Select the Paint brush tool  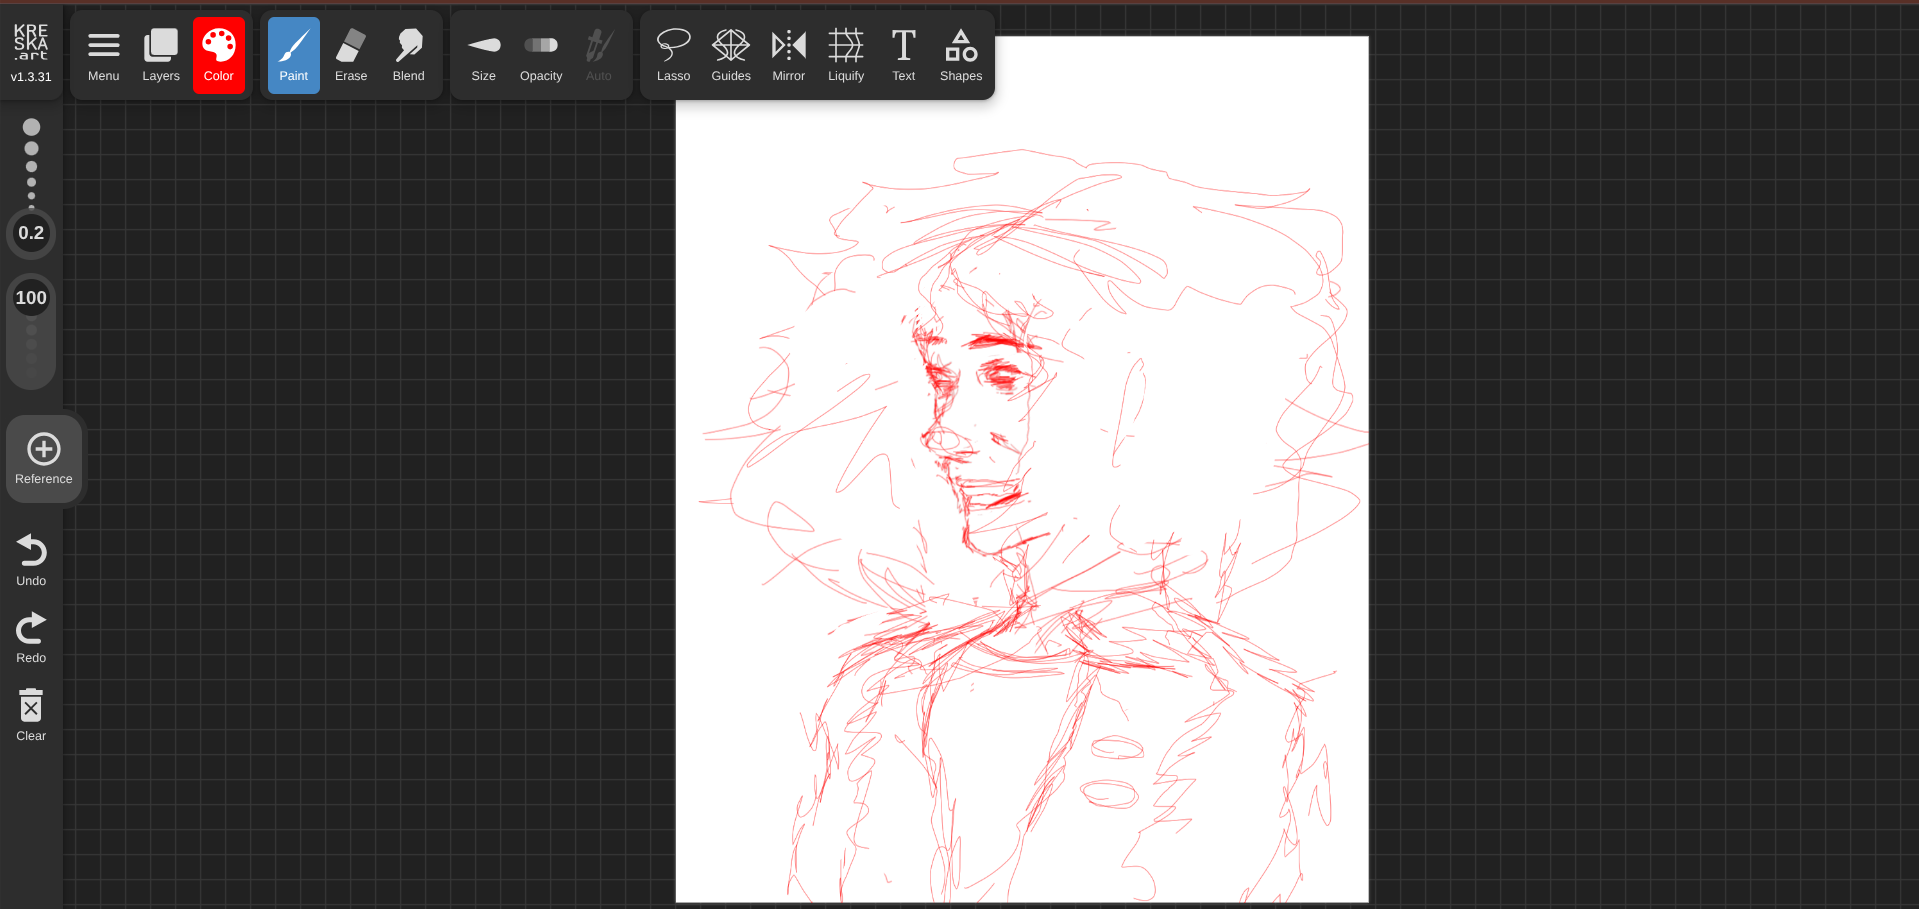click(x=294, y=56)
